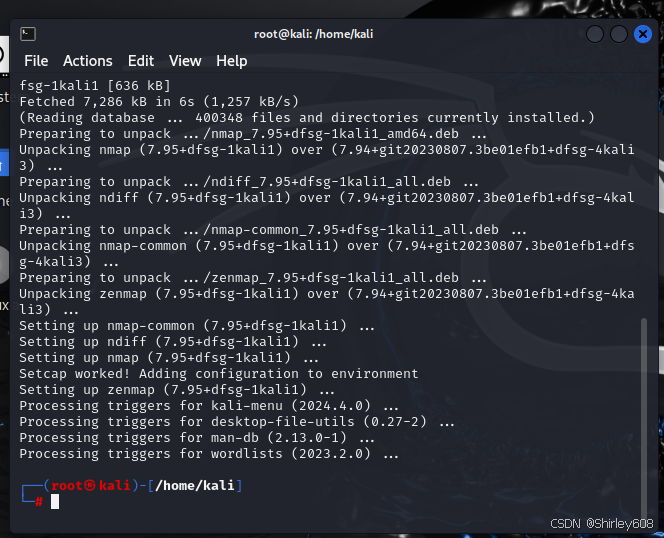Click 'Setting up nmap-common' line

coord(196,326)
